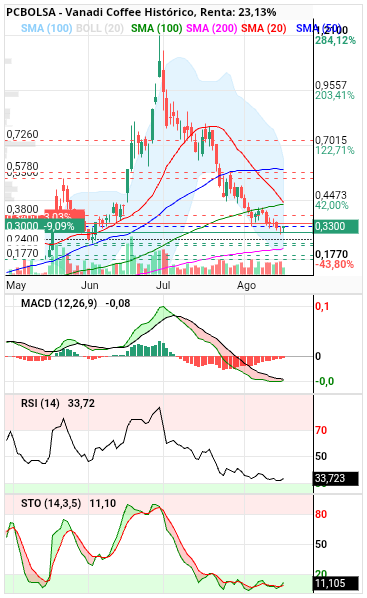Click the STO value 11,10 beside the label

[x=103, y=503]
